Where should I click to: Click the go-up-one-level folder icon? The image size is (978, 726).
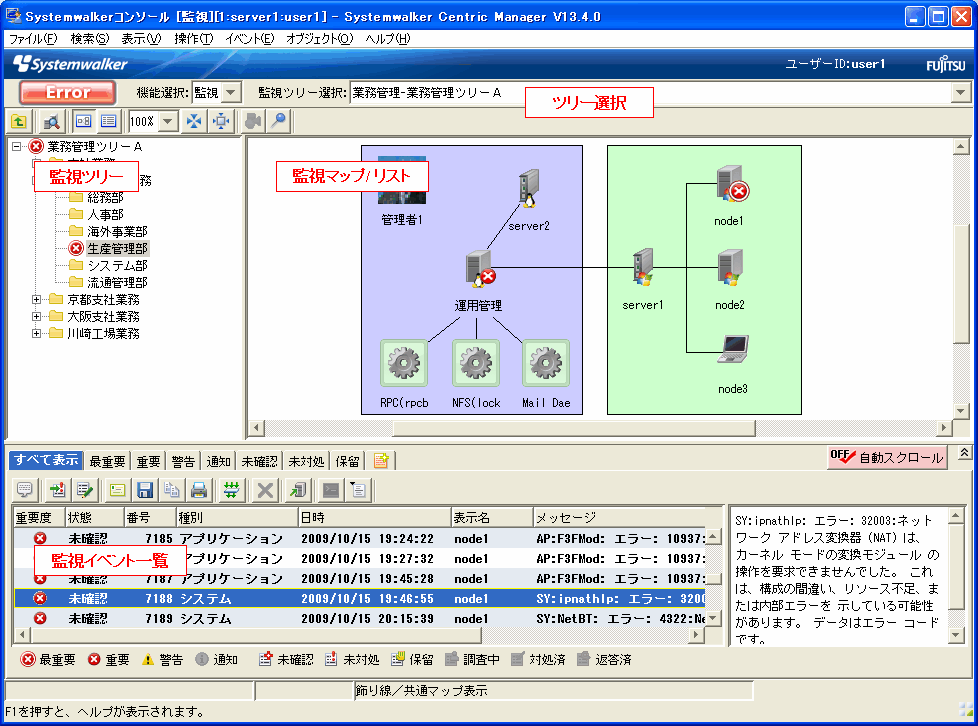(19, 122)
